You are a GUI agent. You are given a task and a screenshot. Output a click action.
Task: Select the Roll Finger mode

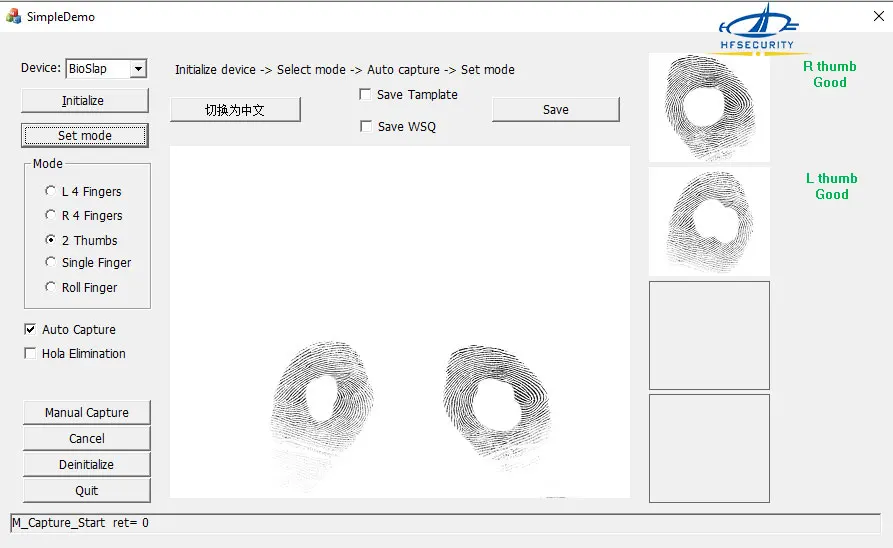(81, 287)
